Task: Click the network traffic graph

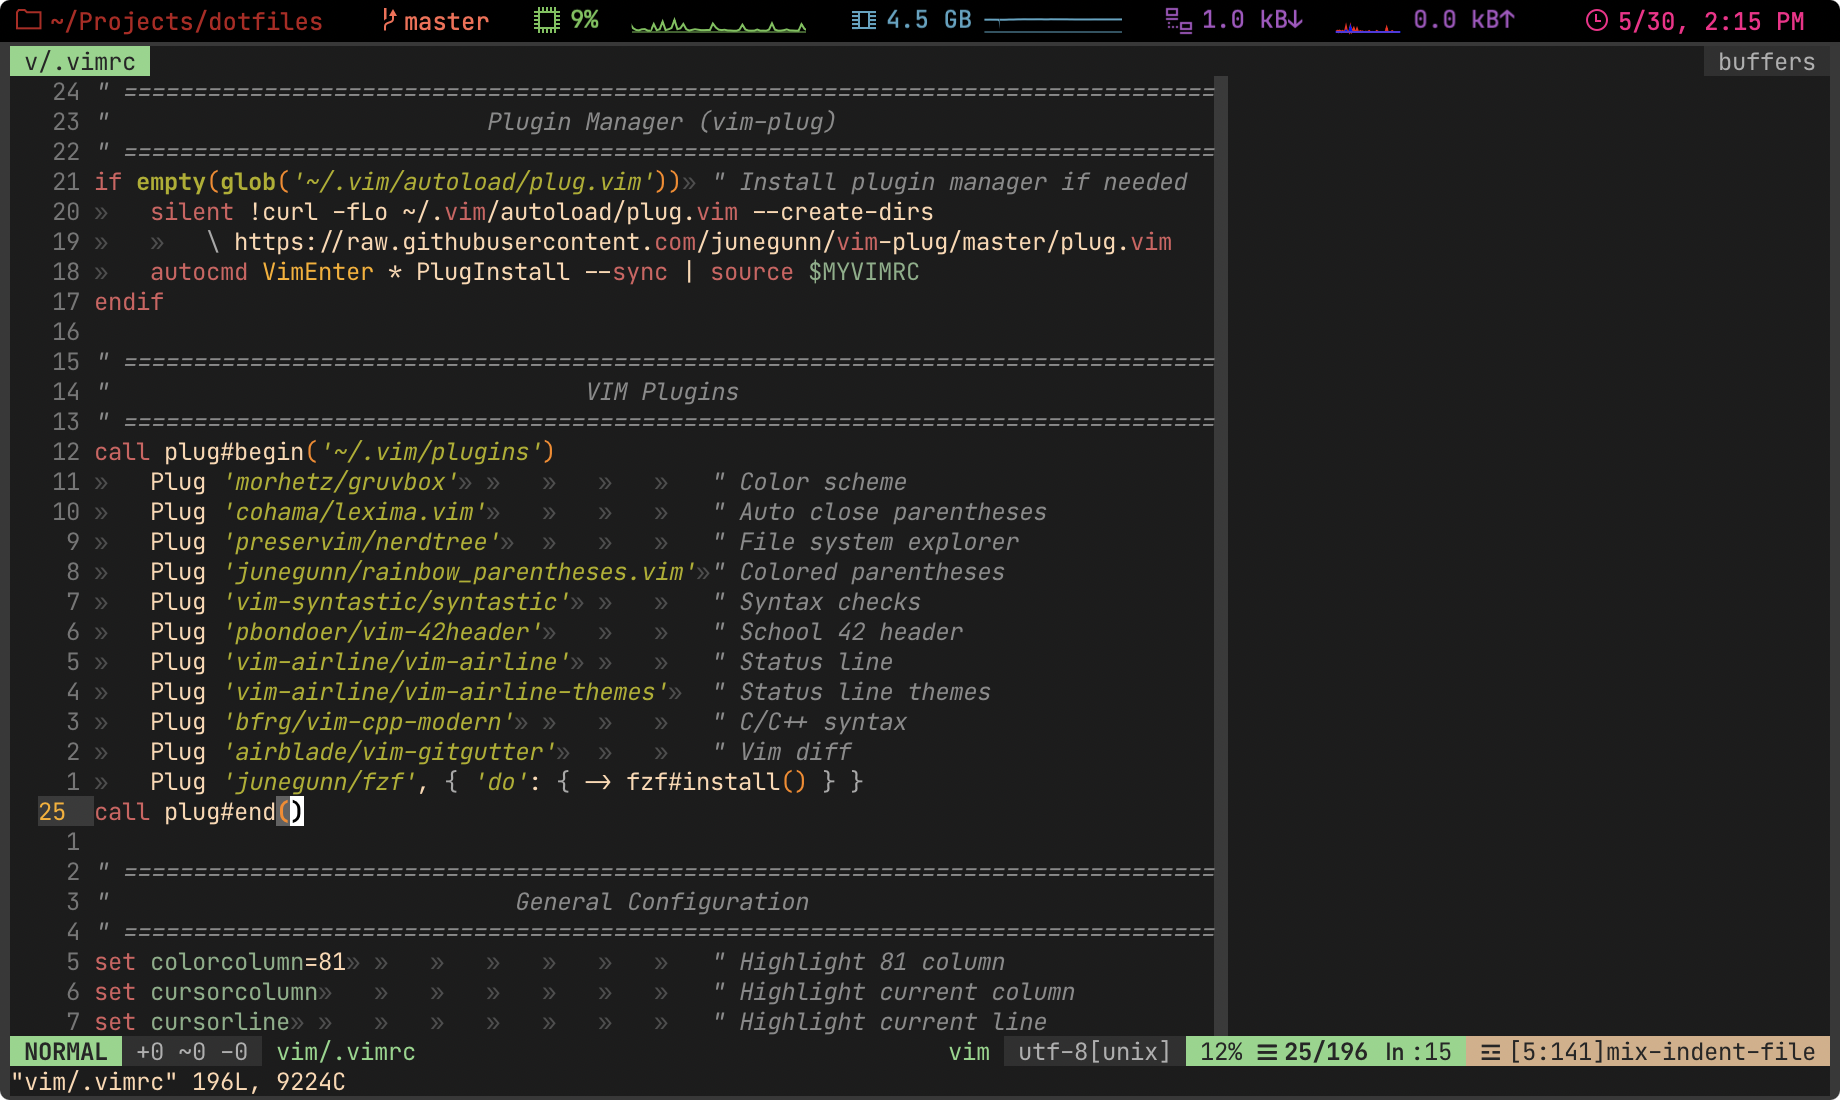Action: [1368, 26]
